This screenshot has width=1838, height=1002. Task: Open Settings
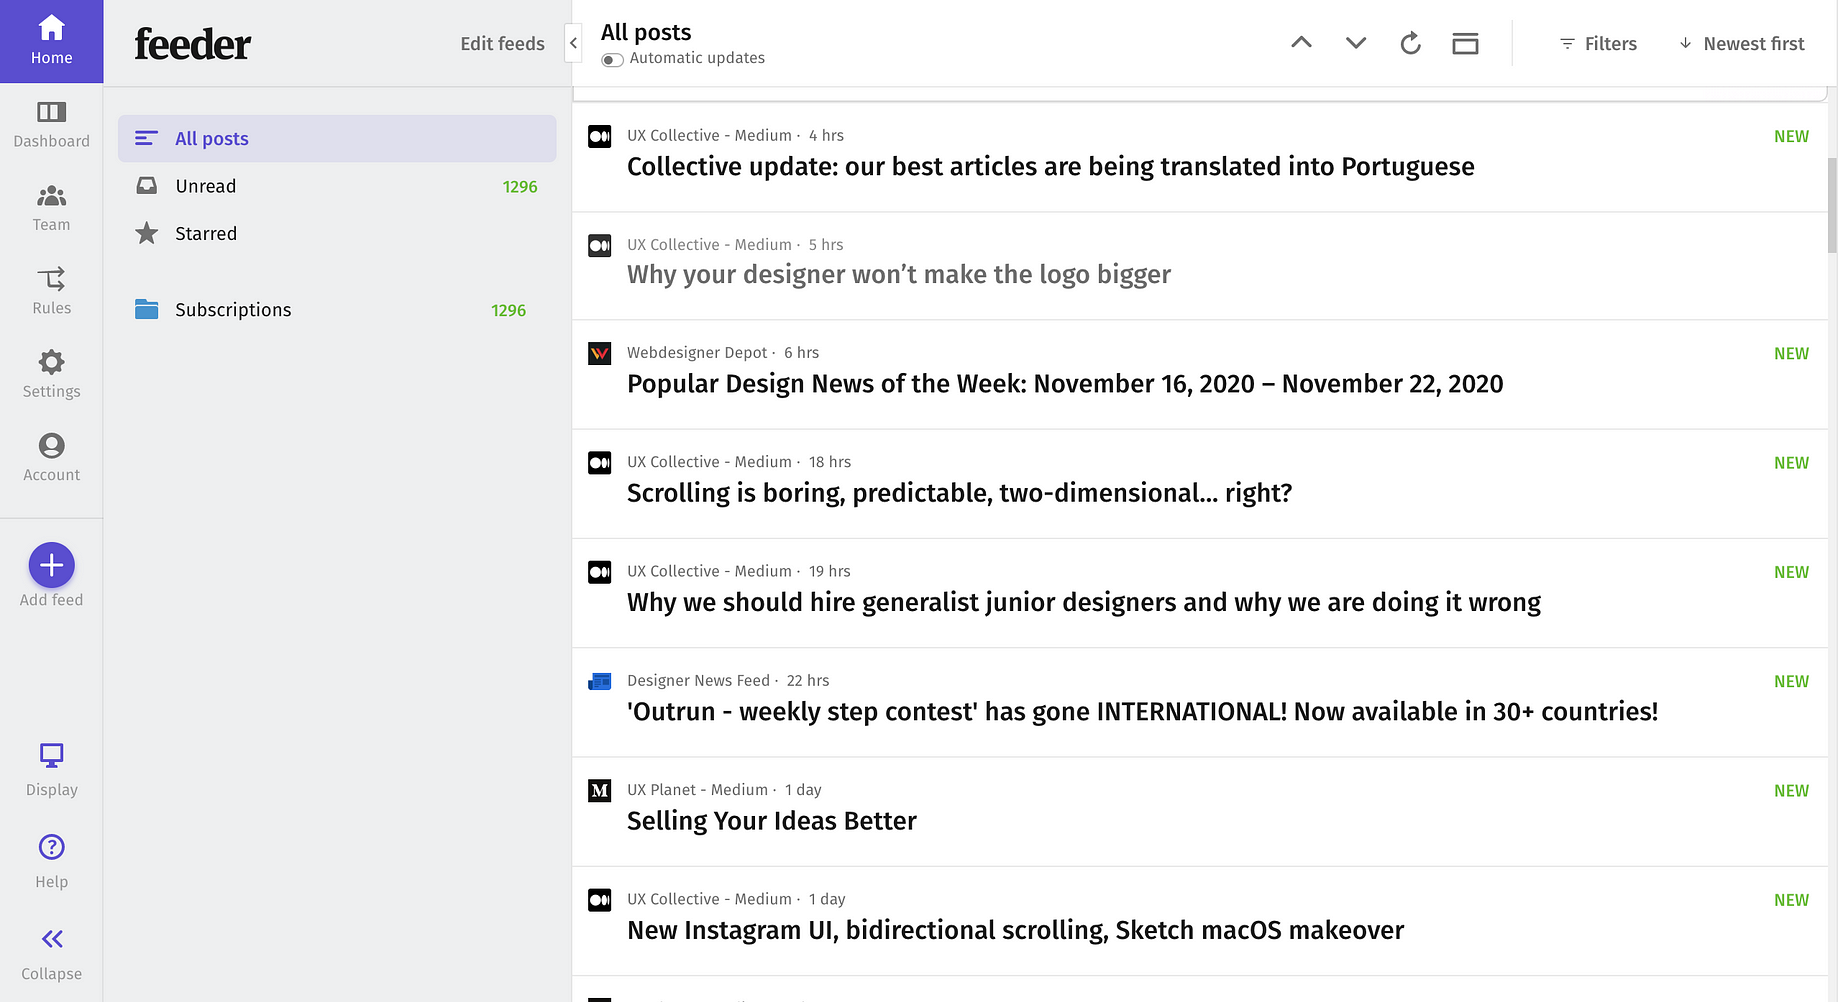[x=51, y=373]
